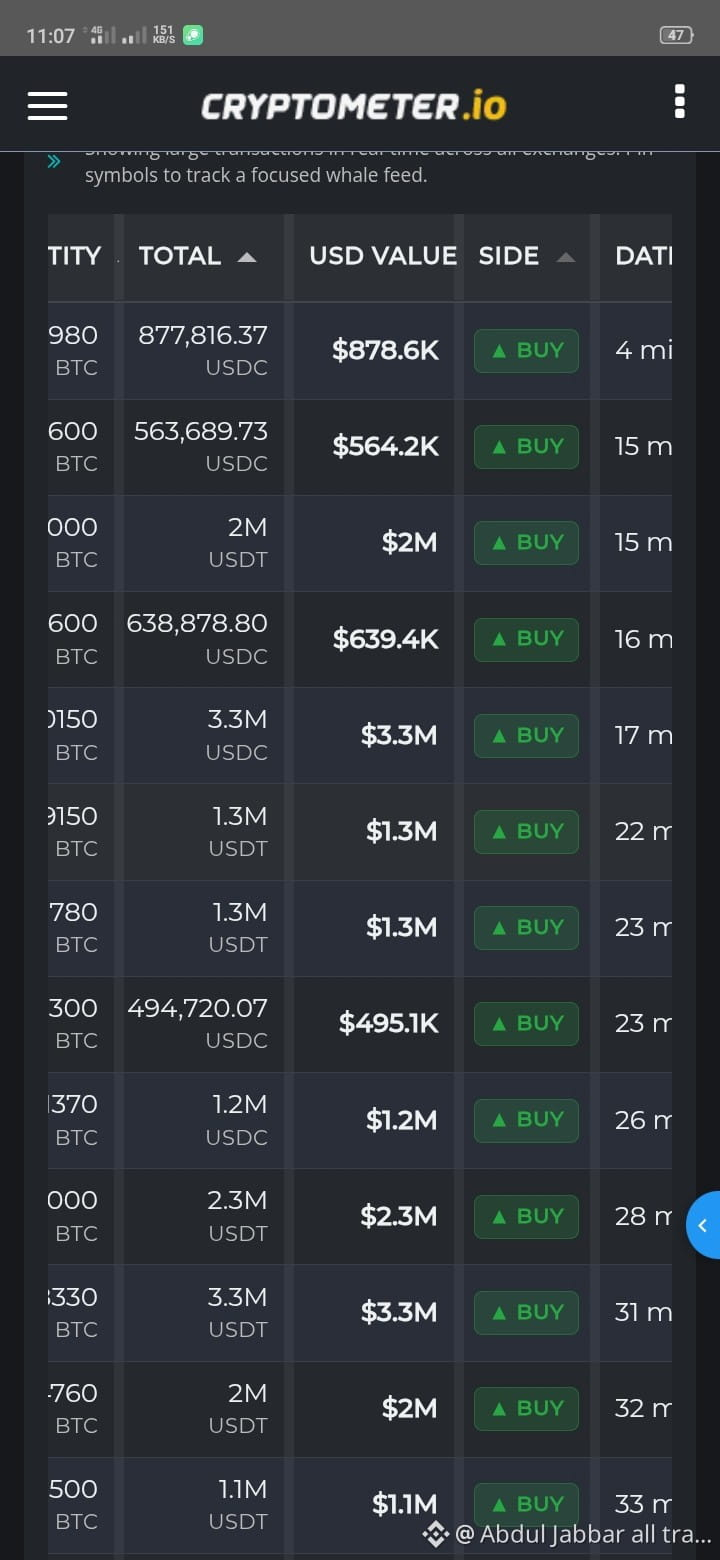Tap BUY badge on $564.2K row
The height and width of the screenshot is (1560, 720).
tap(526, 447)
